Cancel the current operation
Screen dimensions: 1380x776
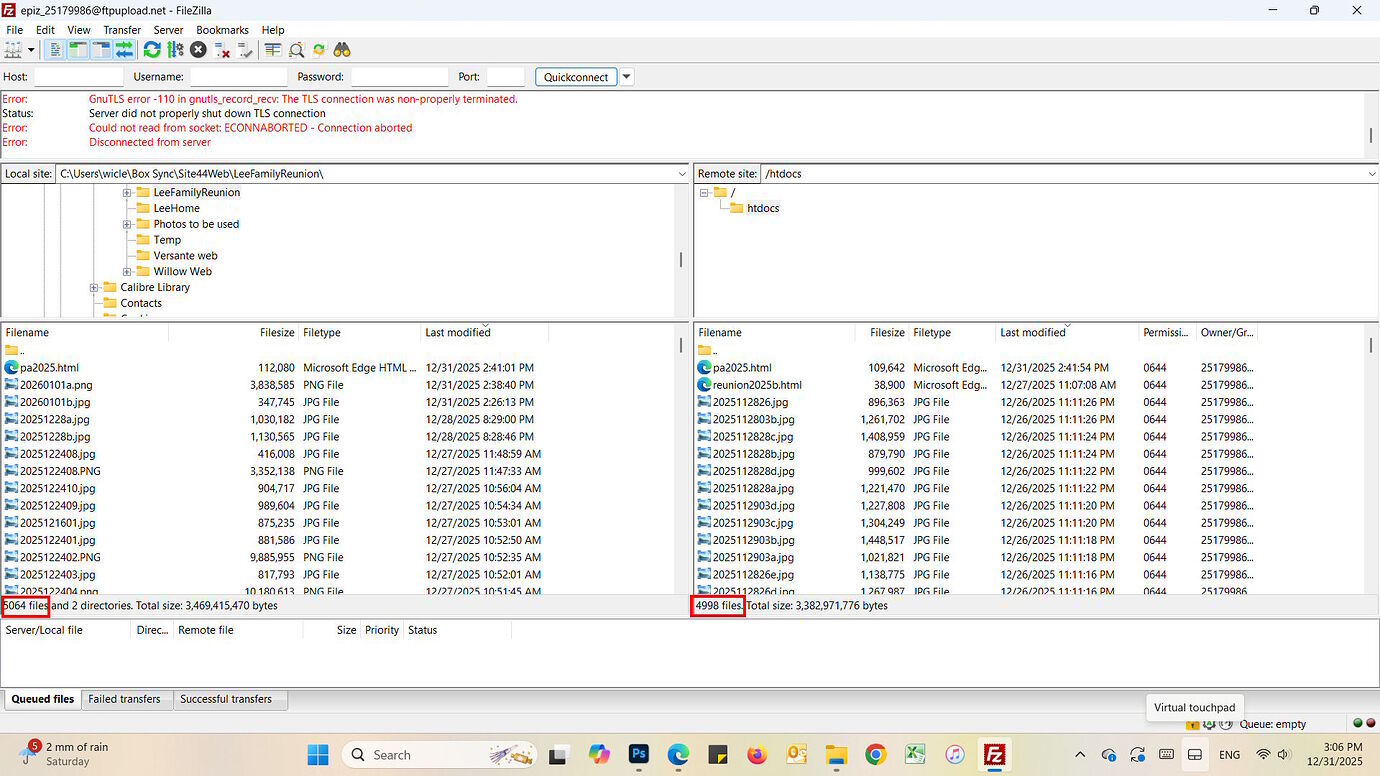[x=197, y=50]
